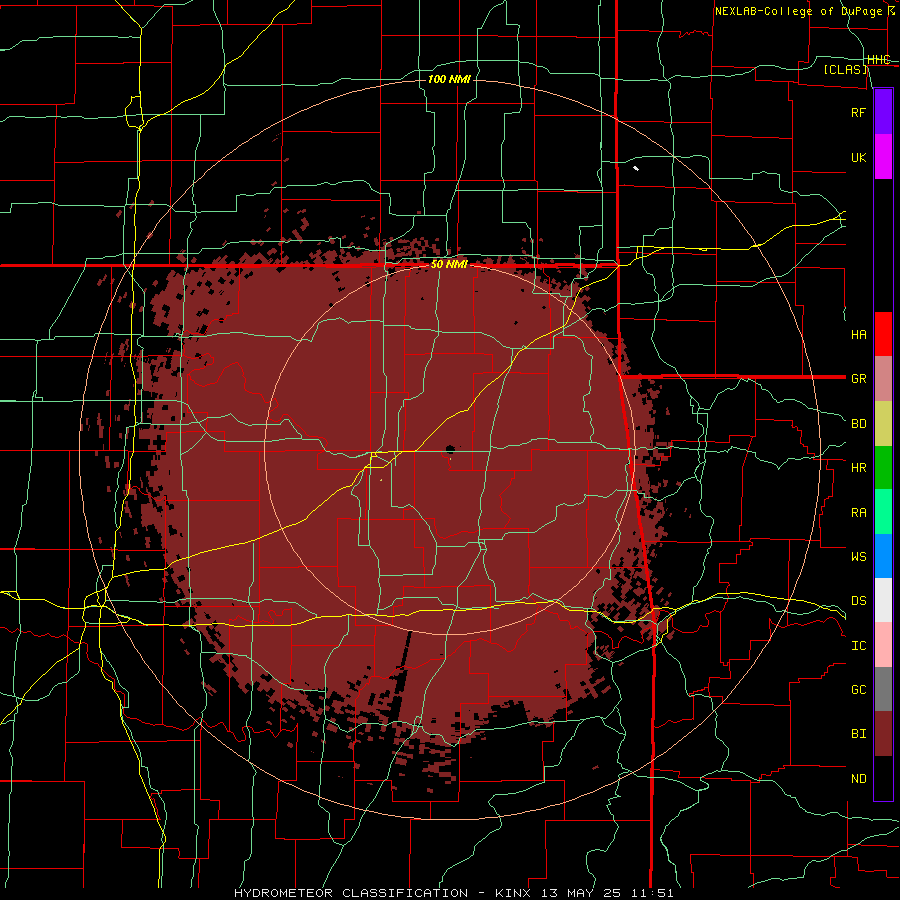Click the 100 NMI range ring label

449,79
